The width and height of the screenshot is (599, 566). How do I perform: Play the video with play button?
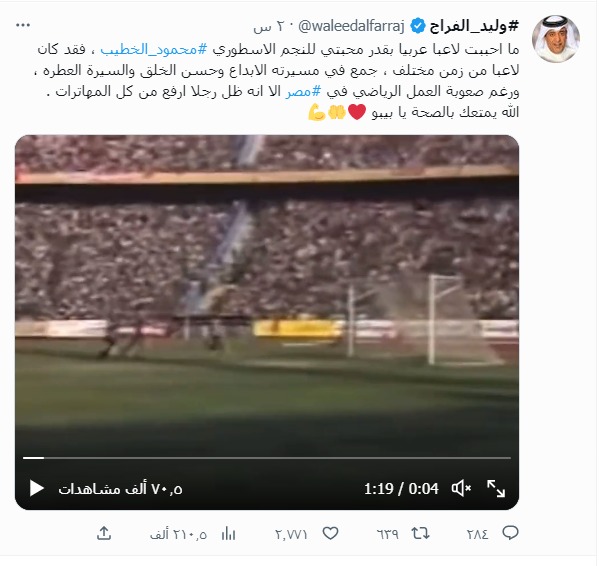coord(37,488)
